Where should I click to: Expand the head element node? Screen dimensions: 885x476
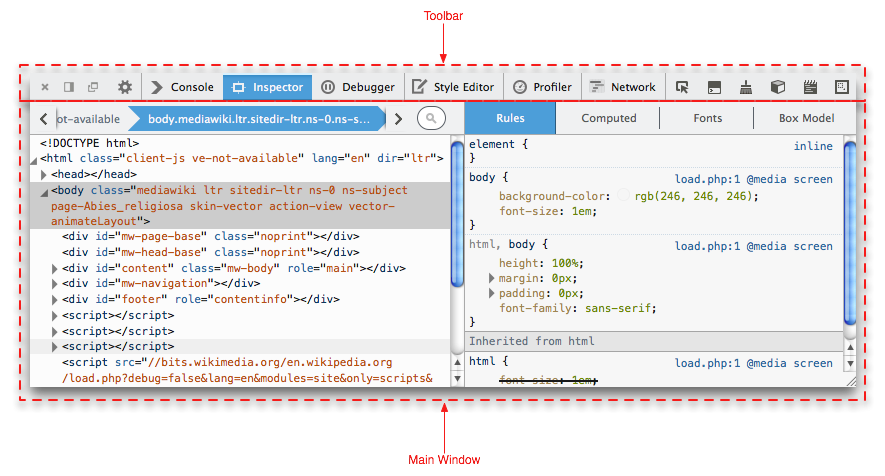[44, 175]
